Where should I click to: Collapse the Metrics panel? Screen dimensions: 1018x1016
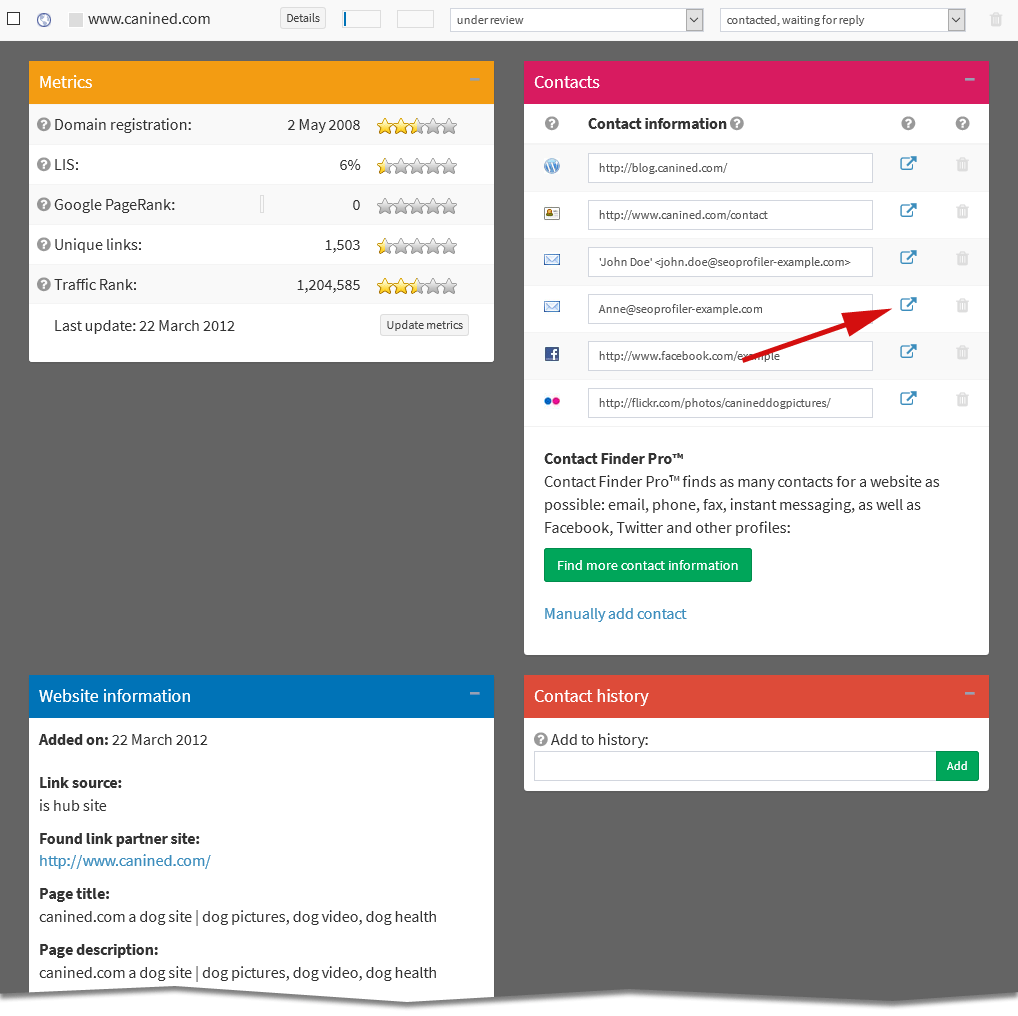pos(475,82)
